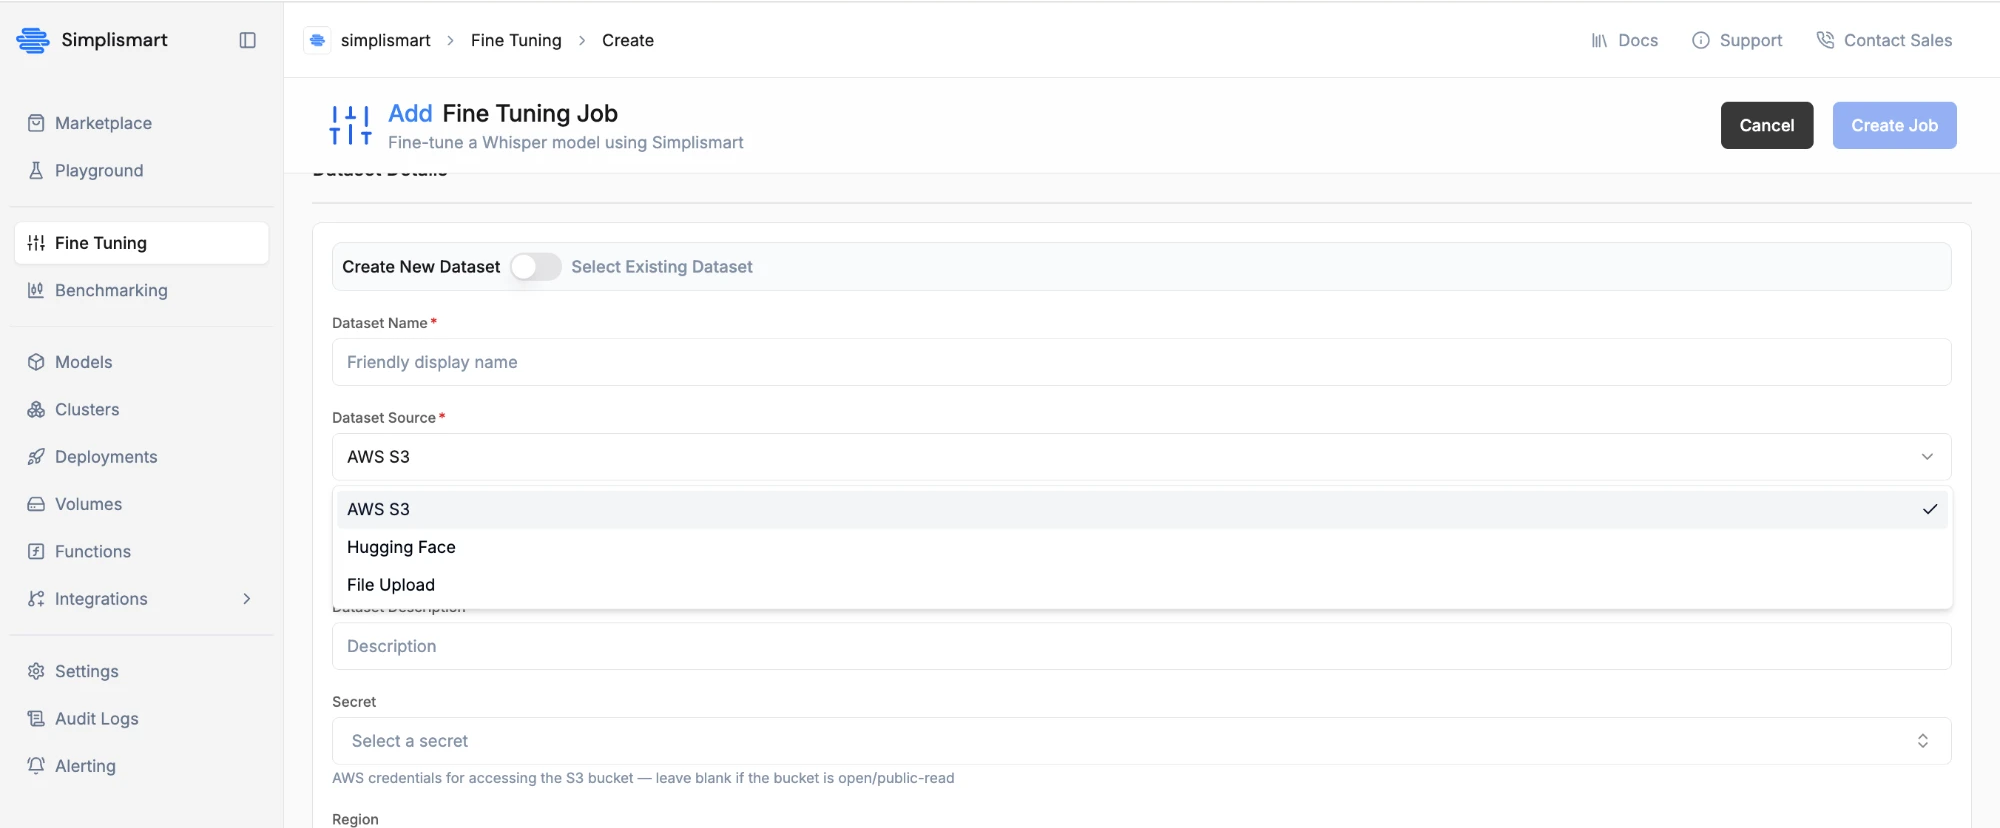The width and height of the screenshot is (2000, 828).
Task: Open the Support link
Action: pos(1737,40)
